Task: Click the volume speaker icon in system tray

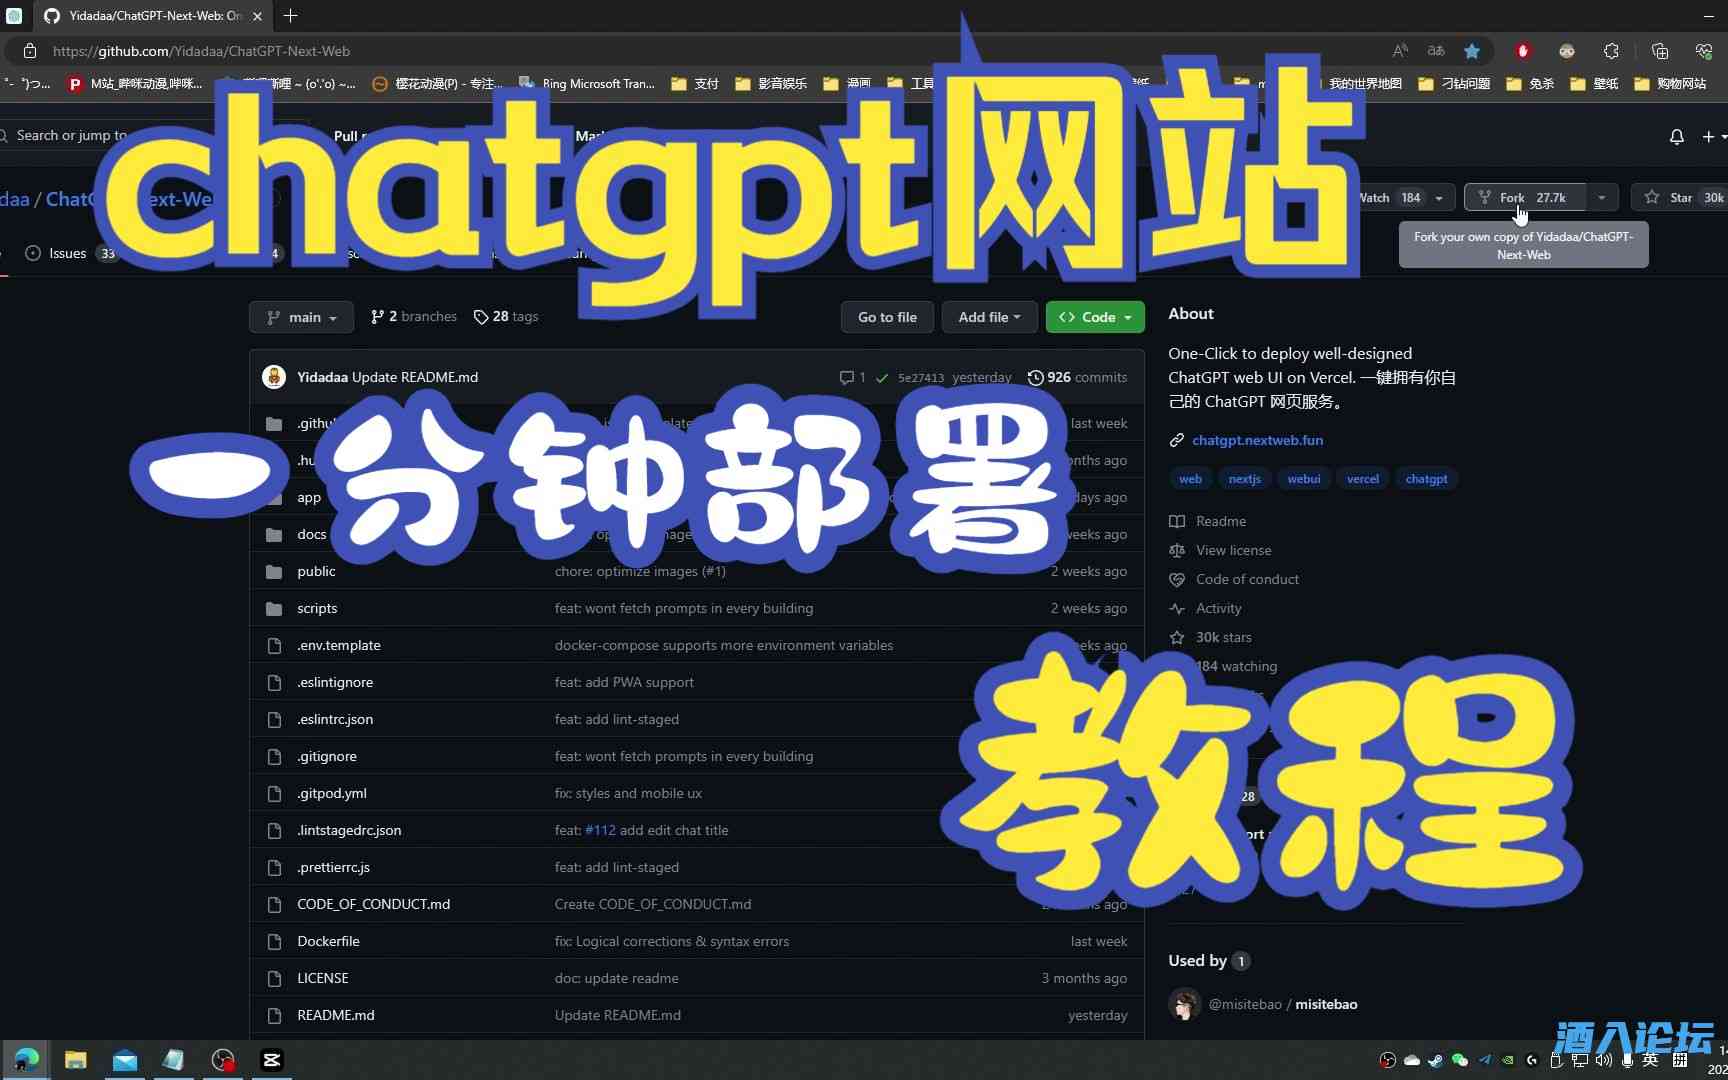Action: tap(1604, 1060)
